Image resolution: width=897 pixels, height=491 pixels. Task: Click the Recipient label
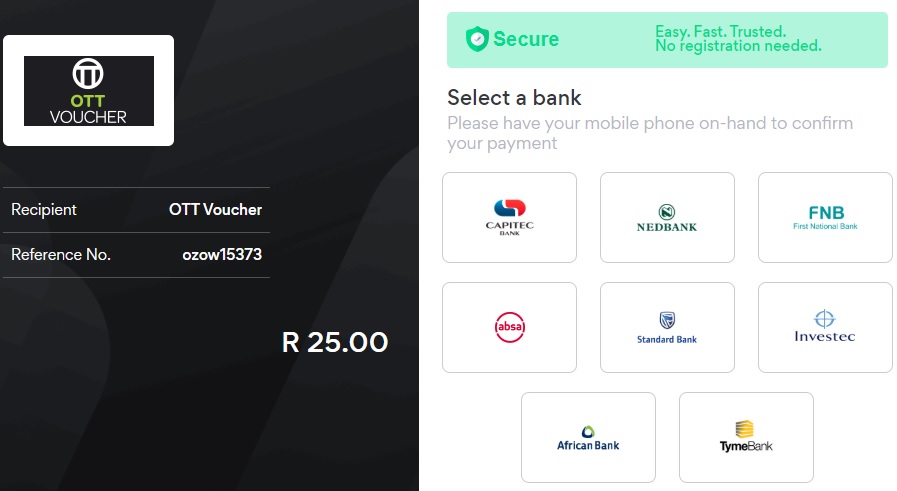pyautogui.click(x=44, y=210)
